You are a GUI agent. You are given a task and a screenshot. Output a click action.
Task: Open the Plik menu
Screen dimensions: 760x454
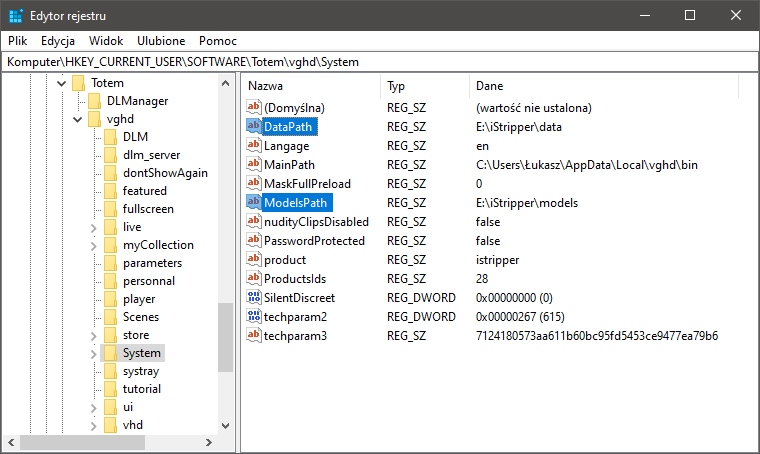[x=18, y=41]
